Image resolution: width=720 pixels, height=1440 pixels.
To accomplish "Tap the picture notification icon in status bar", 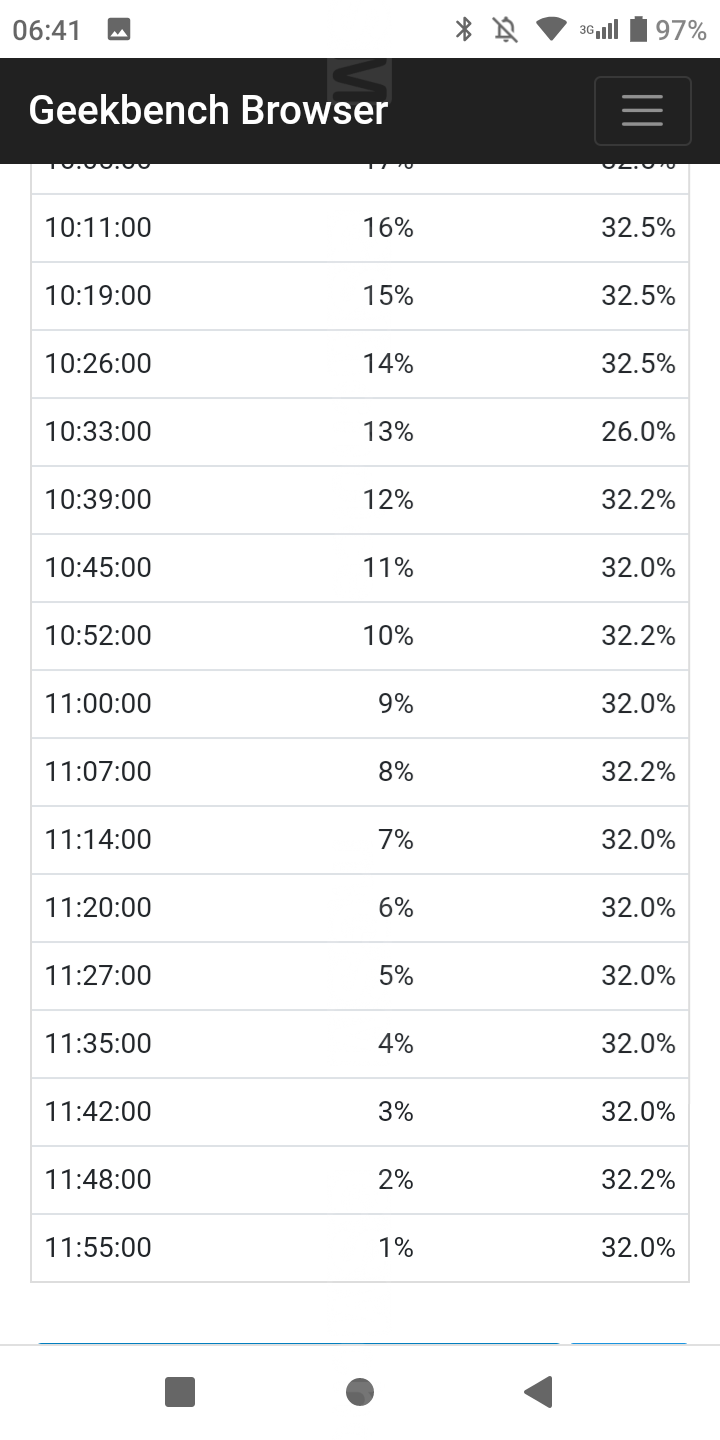I will click(119, 30).
